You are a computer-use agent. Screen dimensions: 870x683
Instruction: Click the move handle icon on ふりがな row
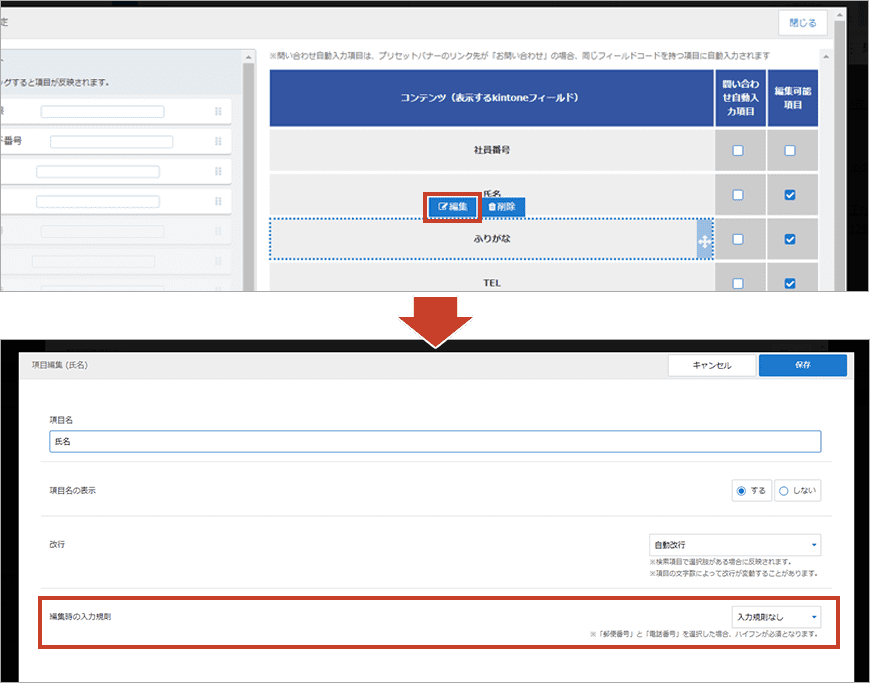pyautogui.click(x=705, y=240)
